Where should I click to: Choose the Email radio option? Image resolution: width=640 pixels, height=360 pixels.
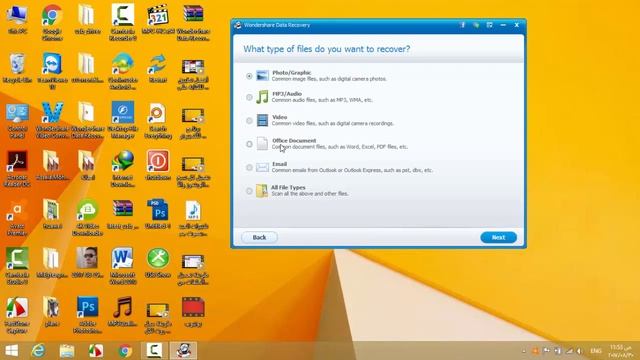click(249, 167)
